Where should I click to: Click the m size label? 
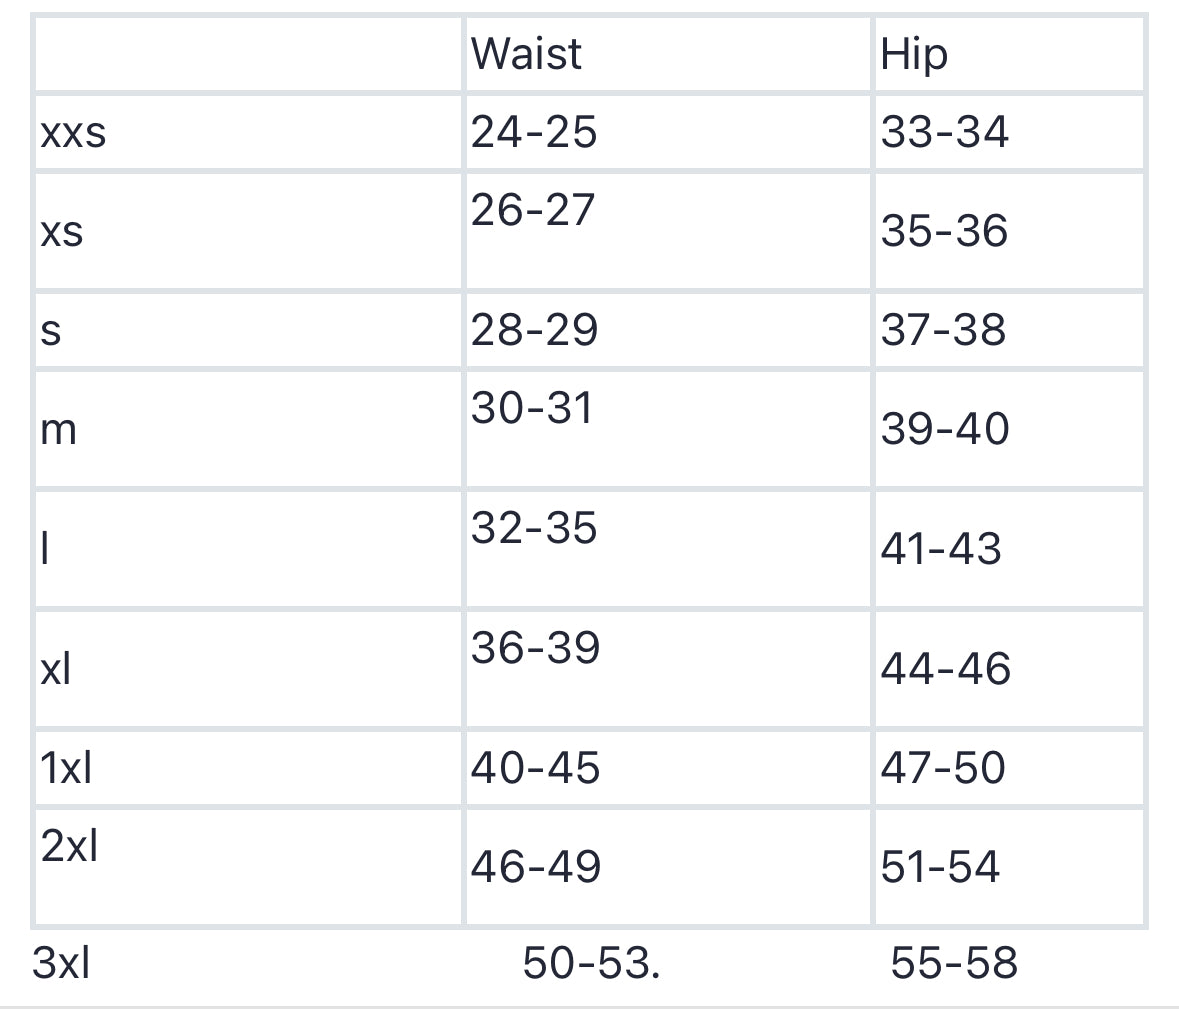pyautogui.click(x=59, y=429)
